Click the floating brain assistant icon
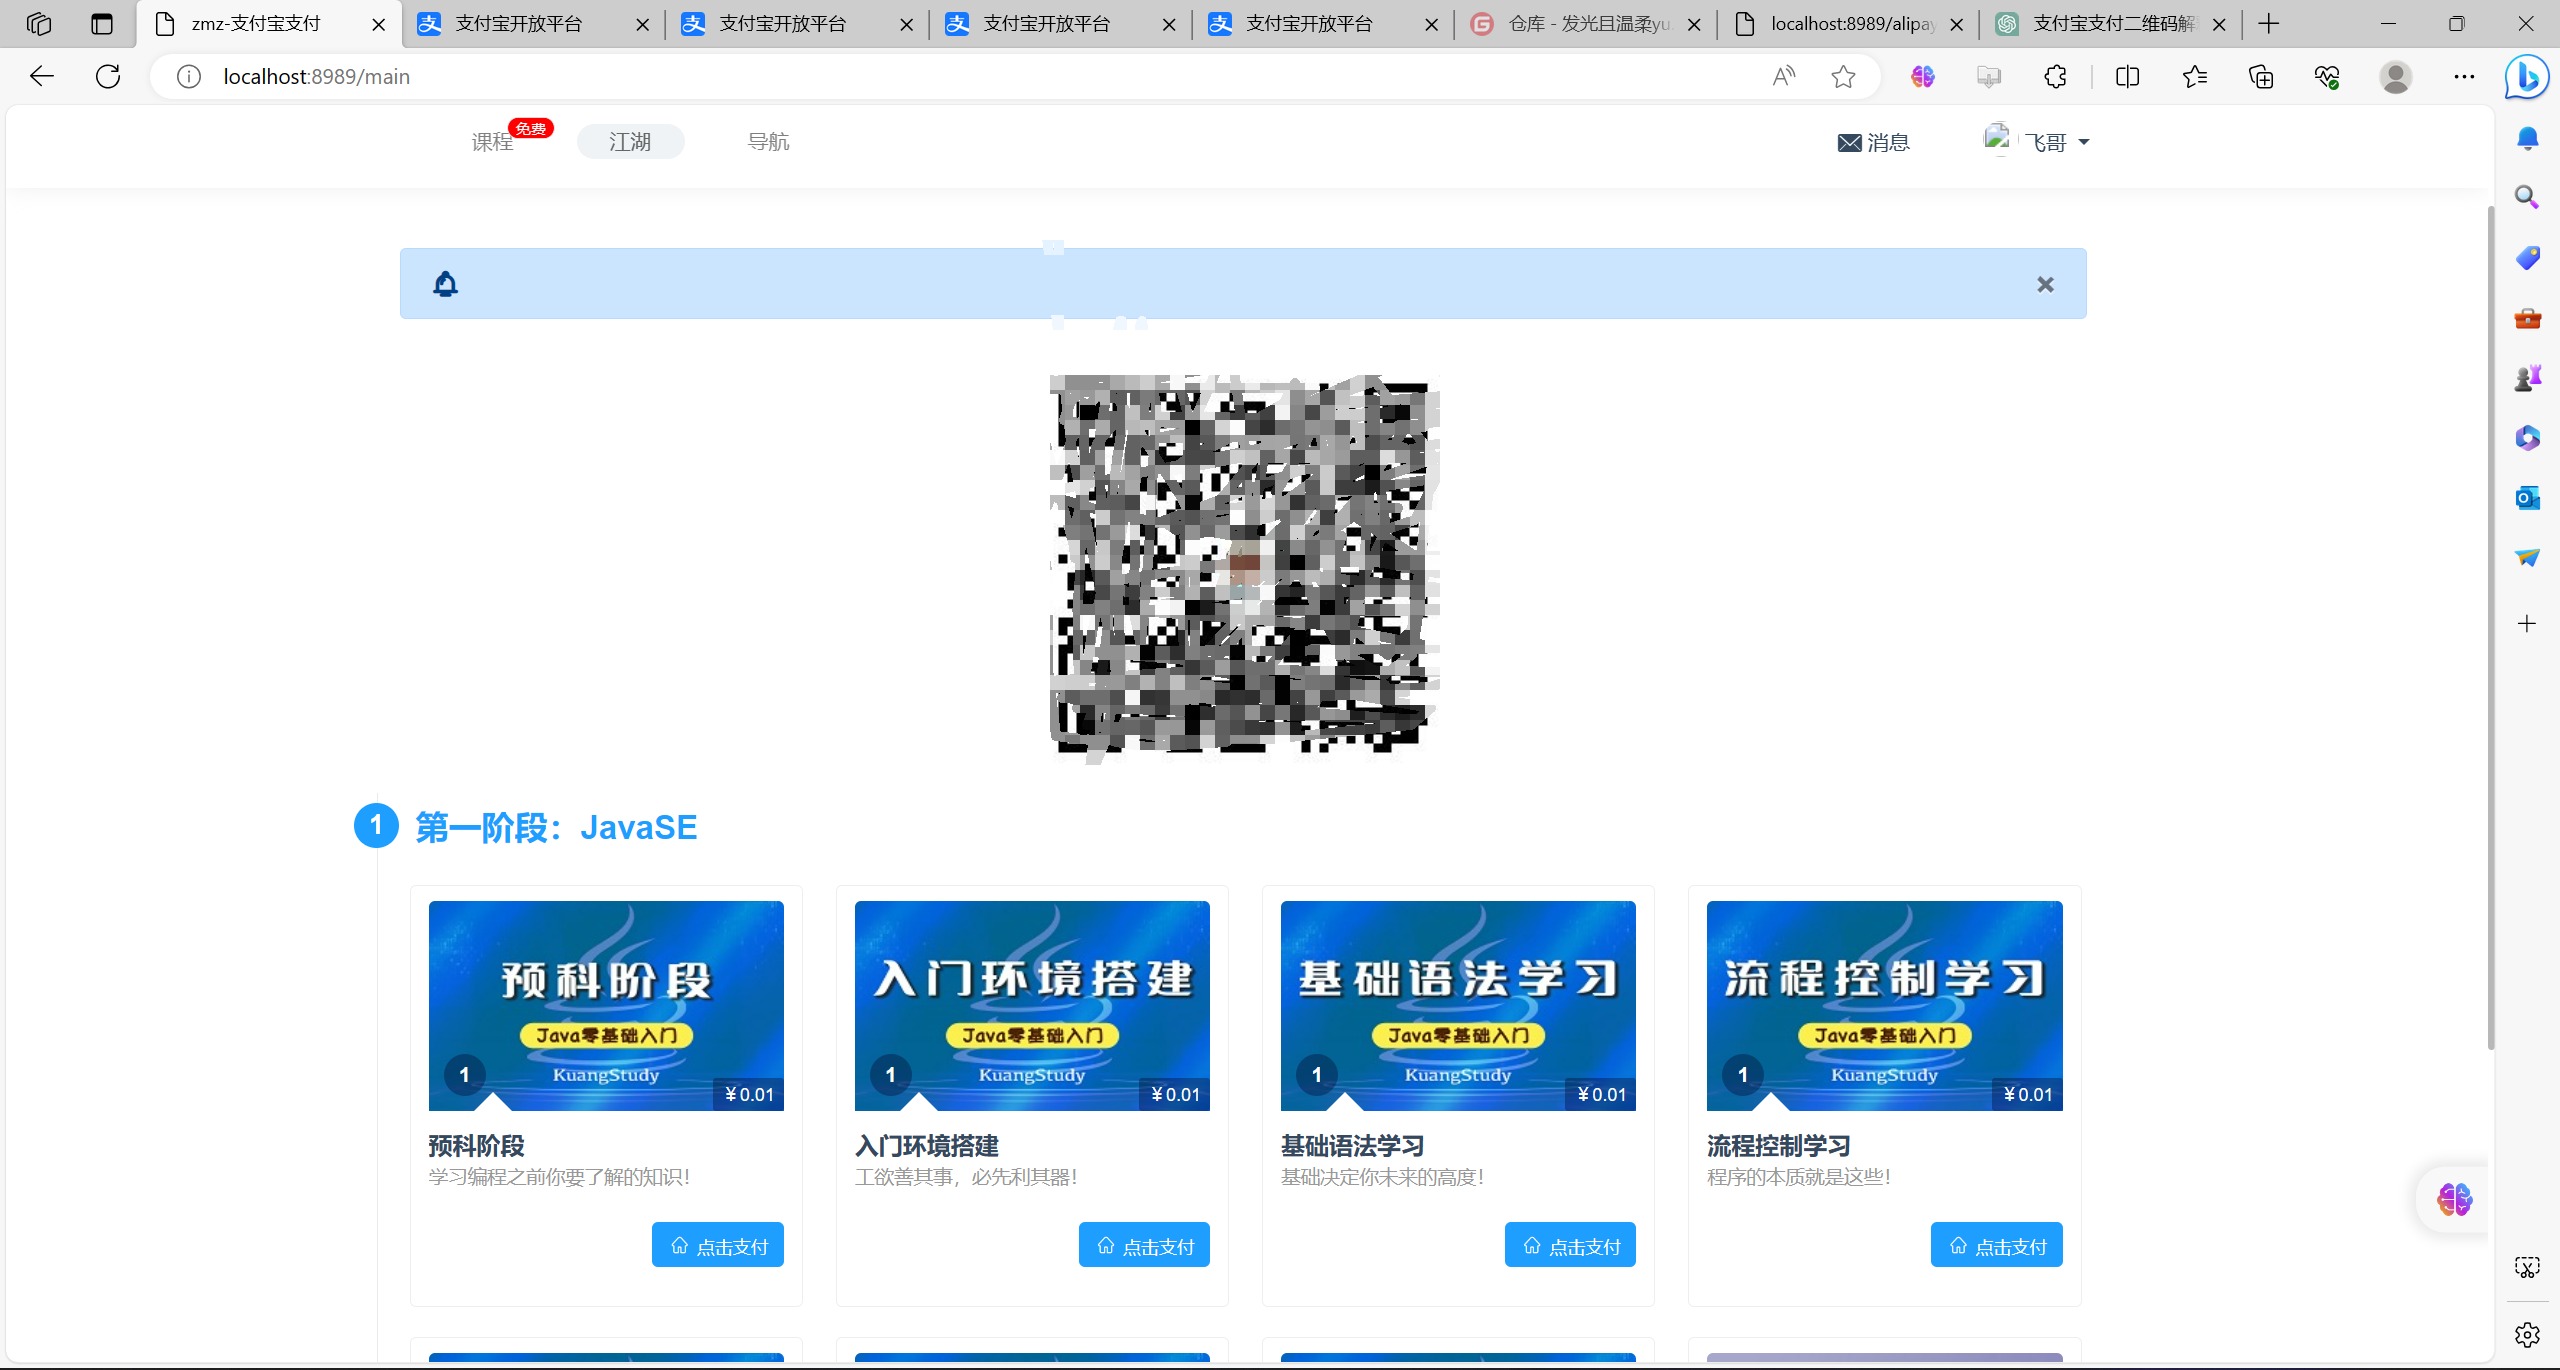The height and width of the screenshot is (1370, 2560). click(2454, 1198)
